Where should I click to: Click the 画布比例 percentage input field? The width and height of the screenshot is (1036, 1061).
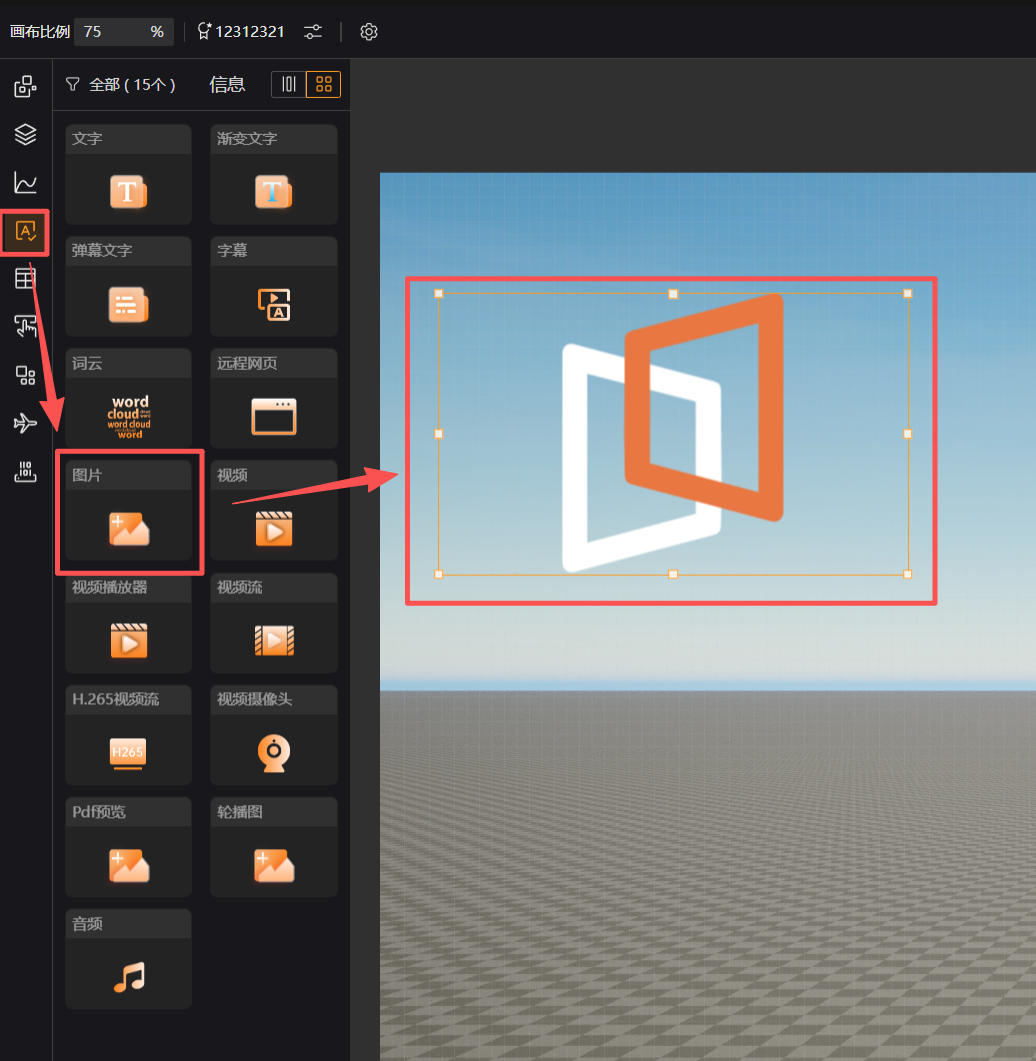[123, 32]
